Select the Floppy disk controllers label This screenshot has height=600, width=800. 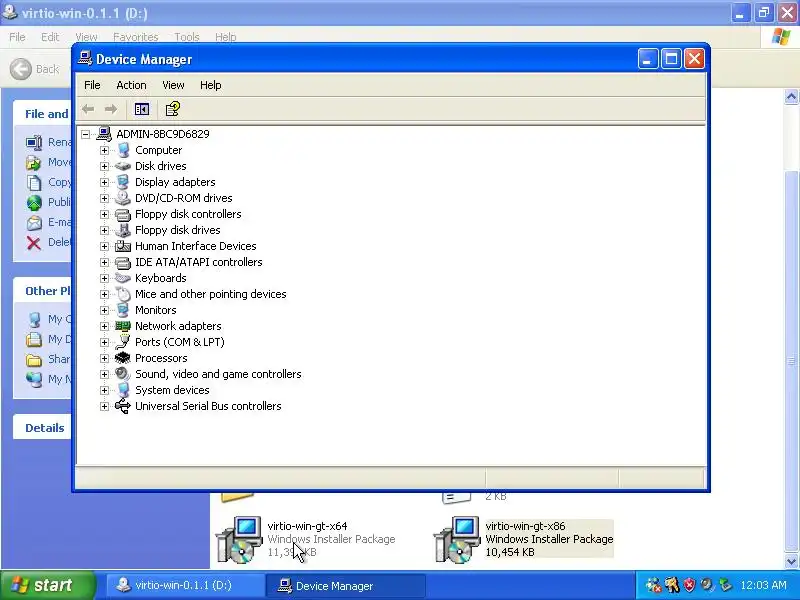188,214
